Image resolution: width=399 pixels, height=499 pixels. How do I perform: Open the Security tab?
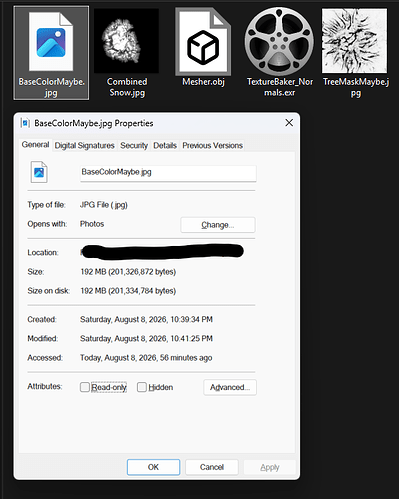tap(134, 145)
